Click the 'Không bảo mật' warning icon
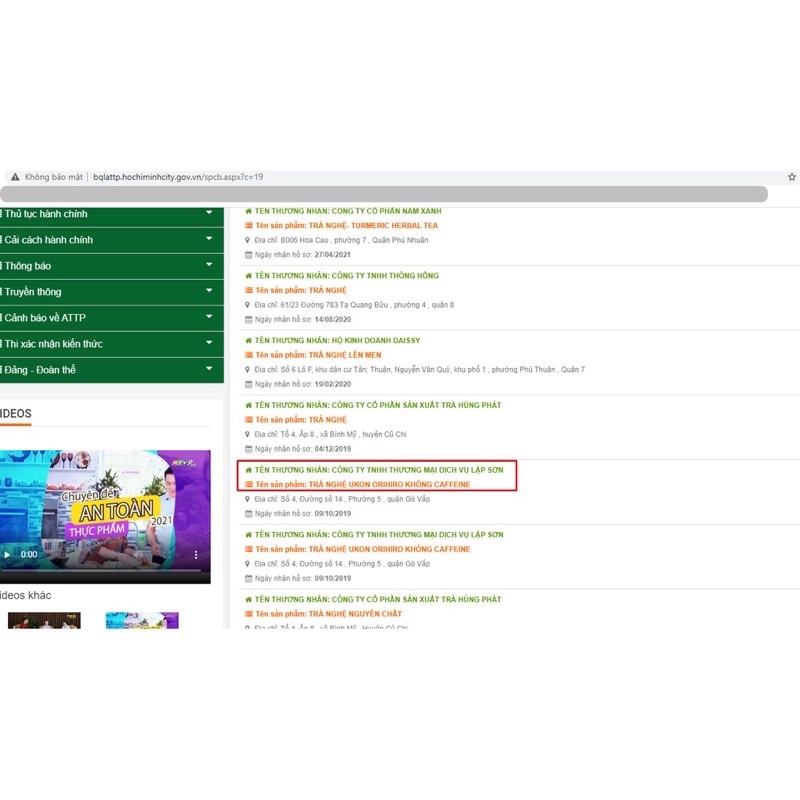 click(15, 177)
